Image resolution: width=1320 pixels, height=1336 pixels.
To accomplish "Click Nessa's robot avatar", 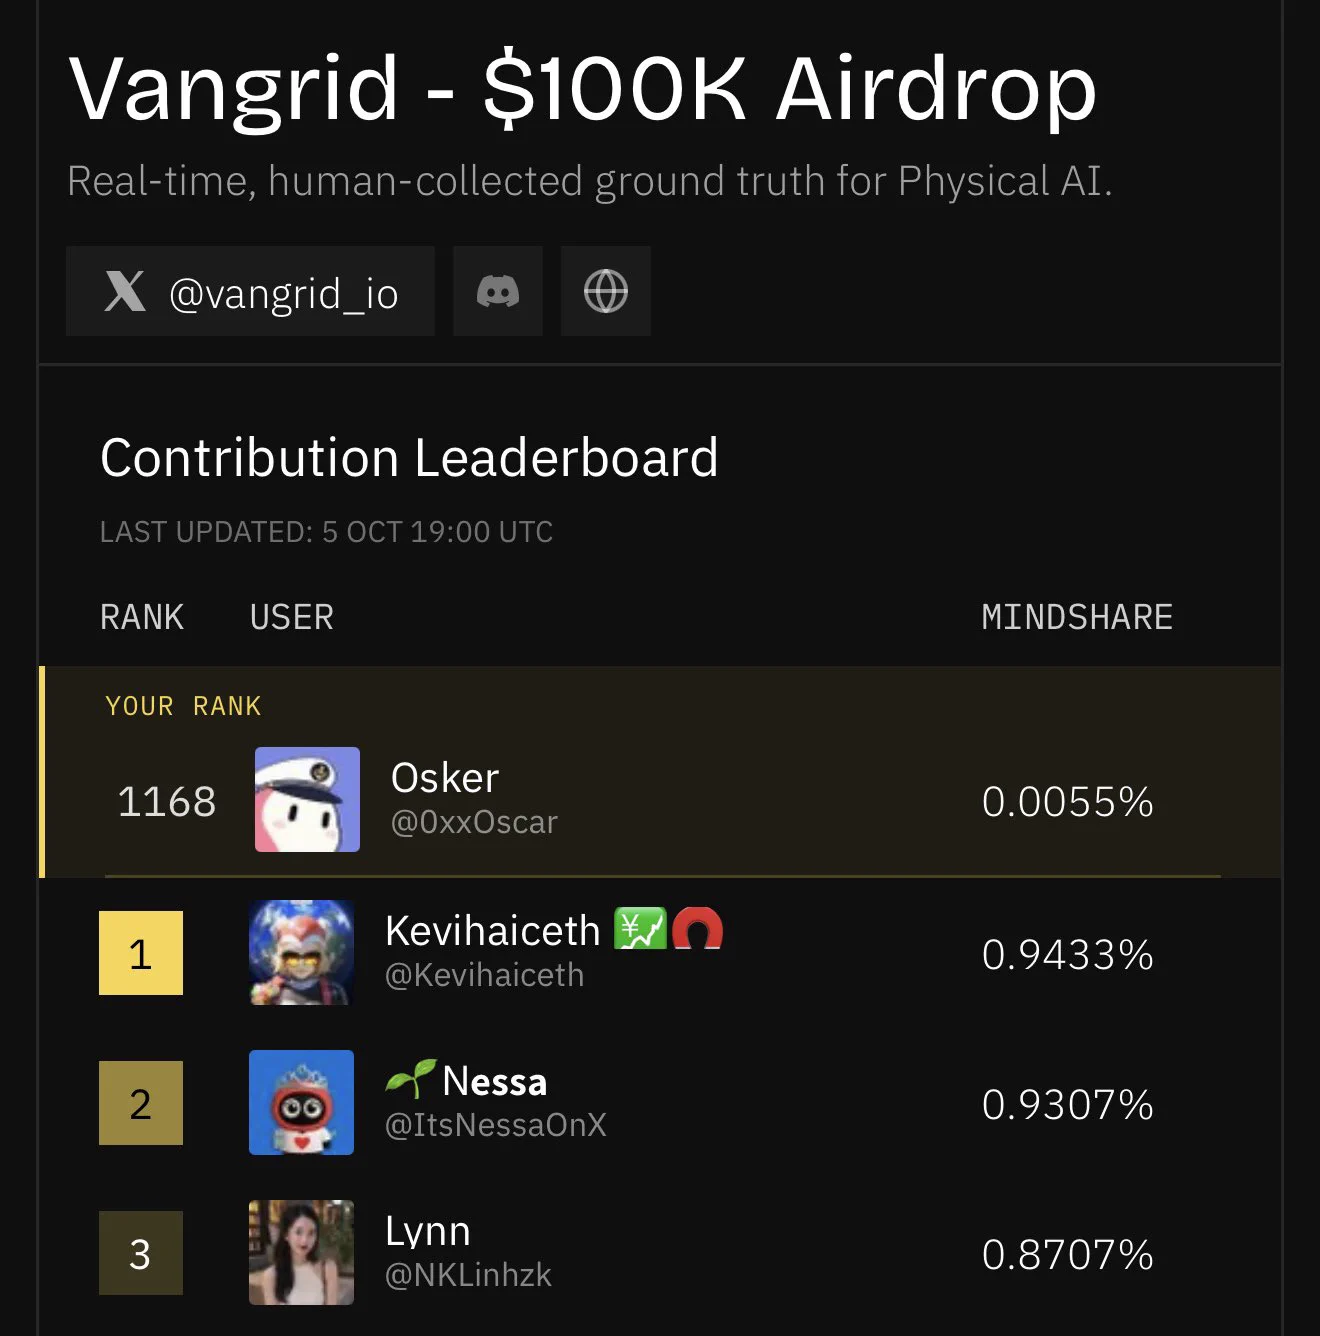I will (301, 1102).
